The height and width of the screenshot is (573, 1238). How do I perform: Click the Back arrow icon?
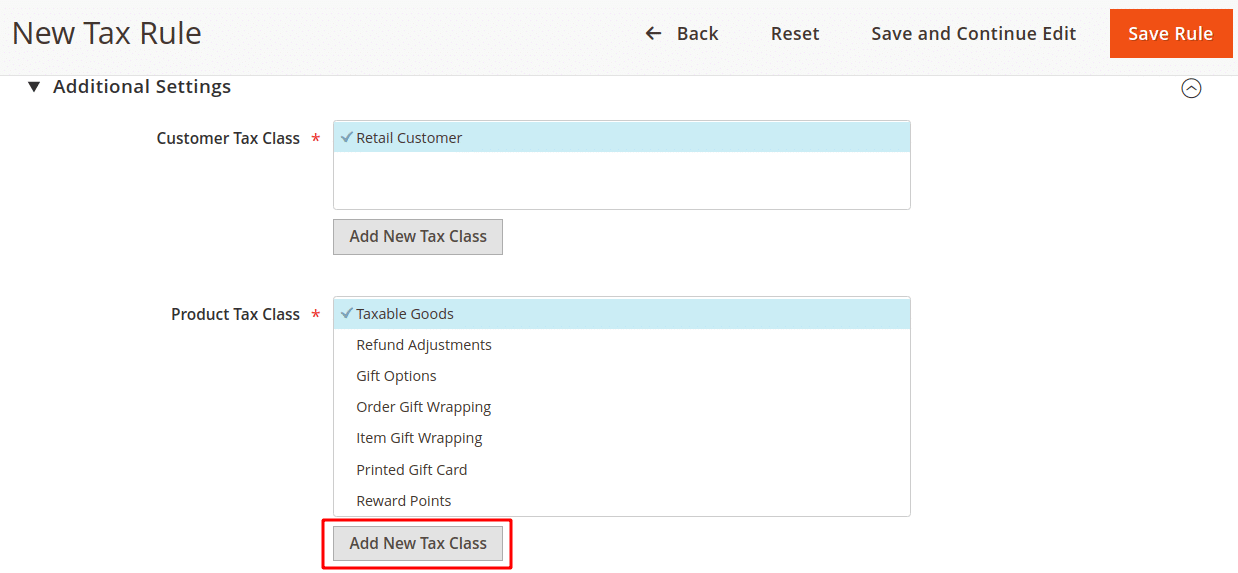[653, 34]
